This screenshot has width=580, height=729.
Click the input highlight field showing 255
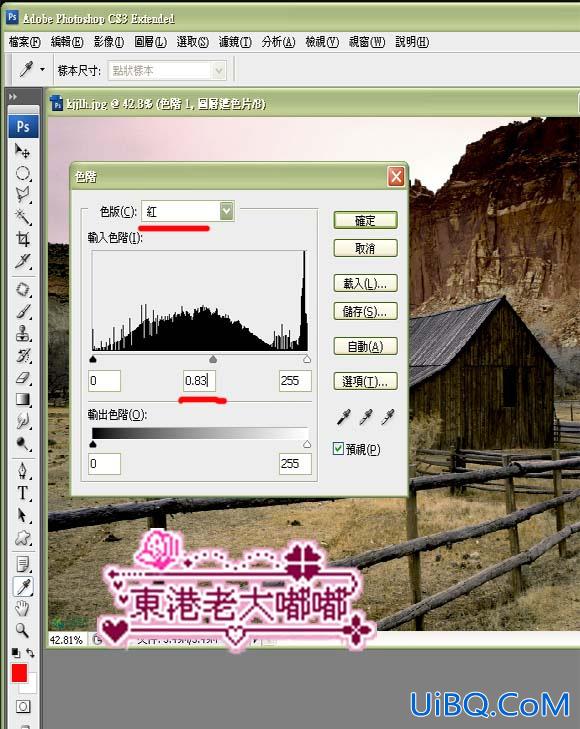click(295, 381)
